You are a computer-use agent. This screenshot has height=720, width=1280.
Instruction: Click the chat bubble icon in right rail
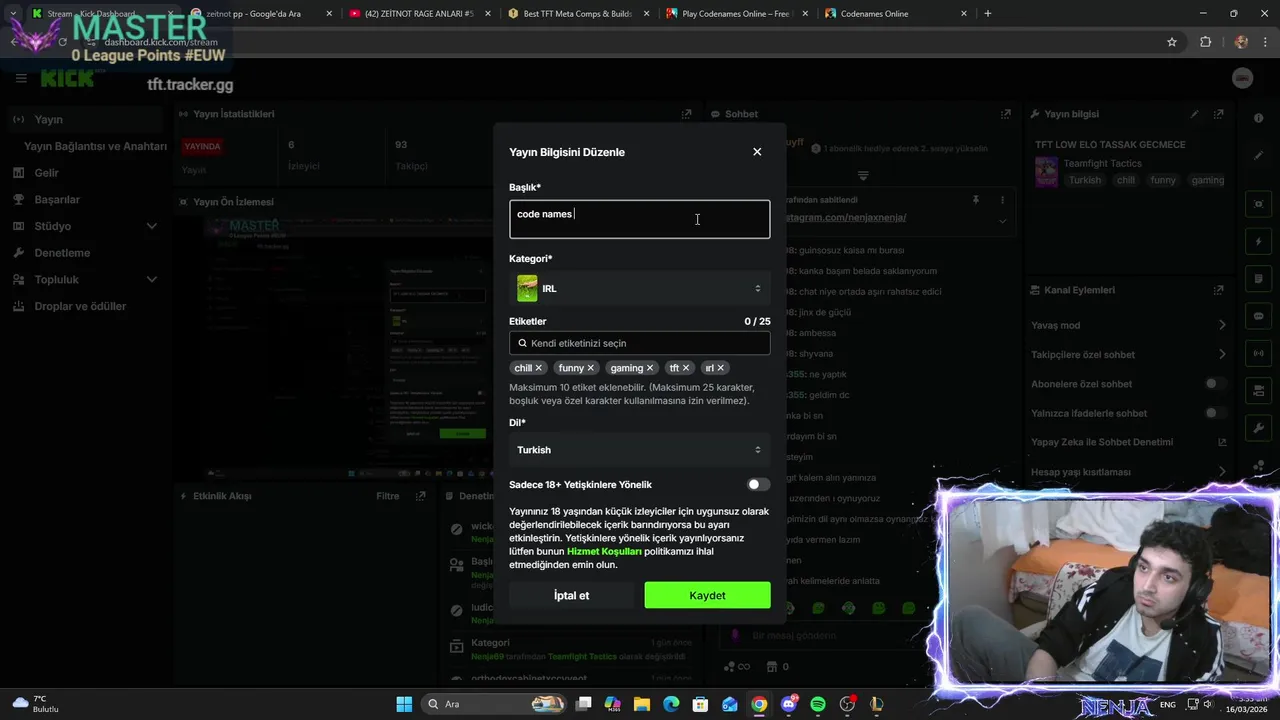(1258, 316)
